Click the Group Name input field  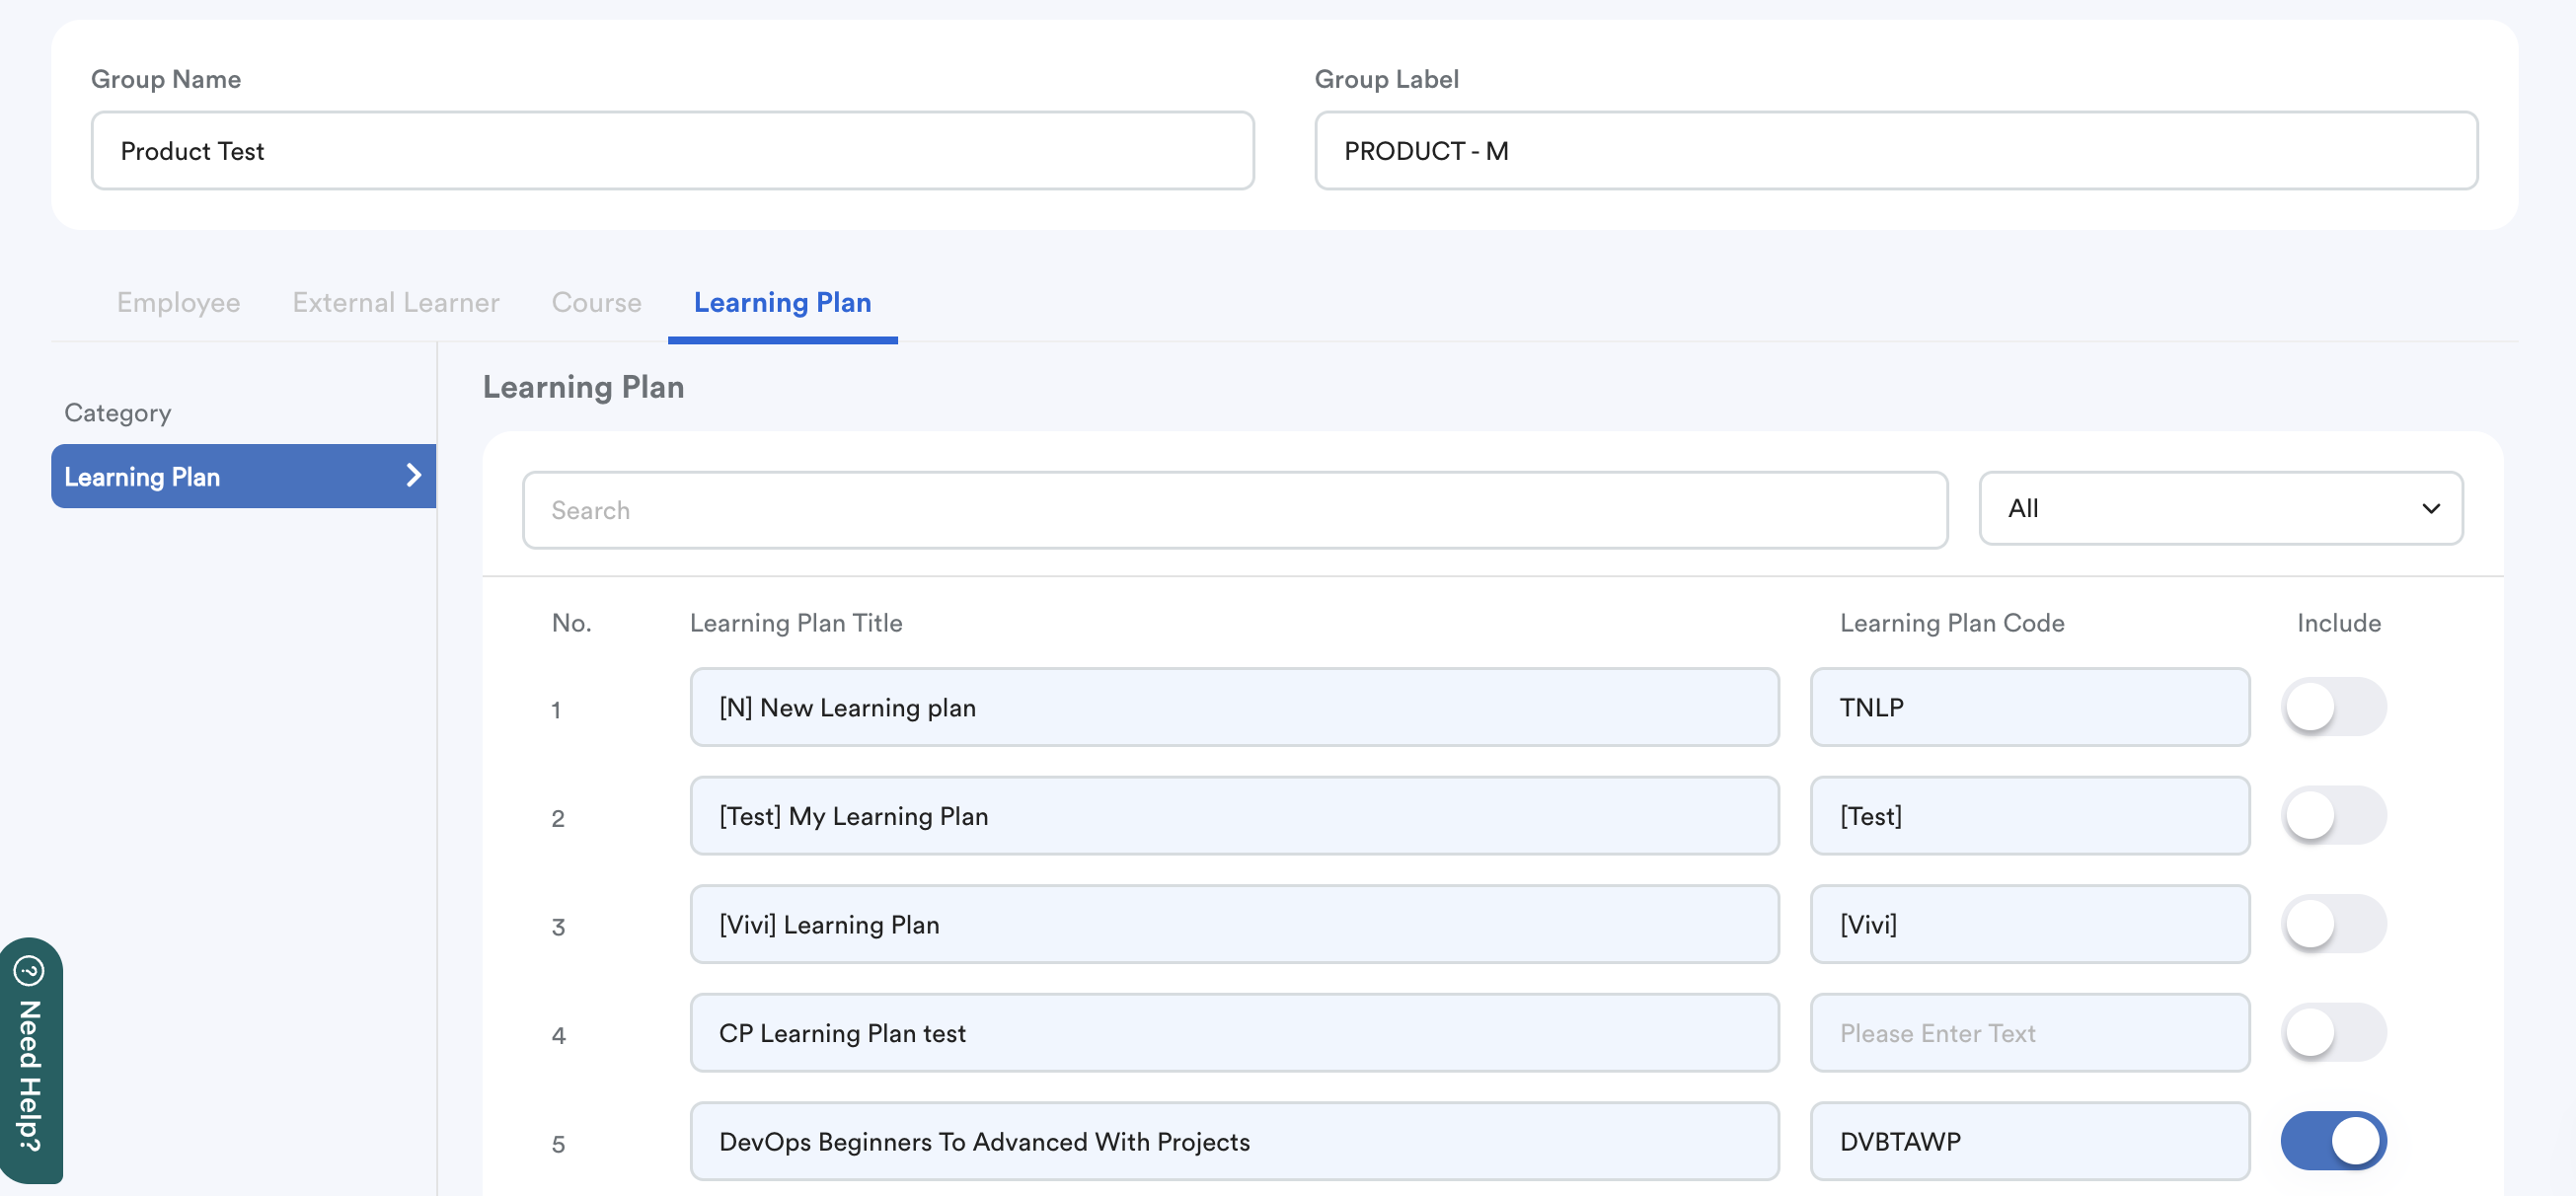[672, 151]
